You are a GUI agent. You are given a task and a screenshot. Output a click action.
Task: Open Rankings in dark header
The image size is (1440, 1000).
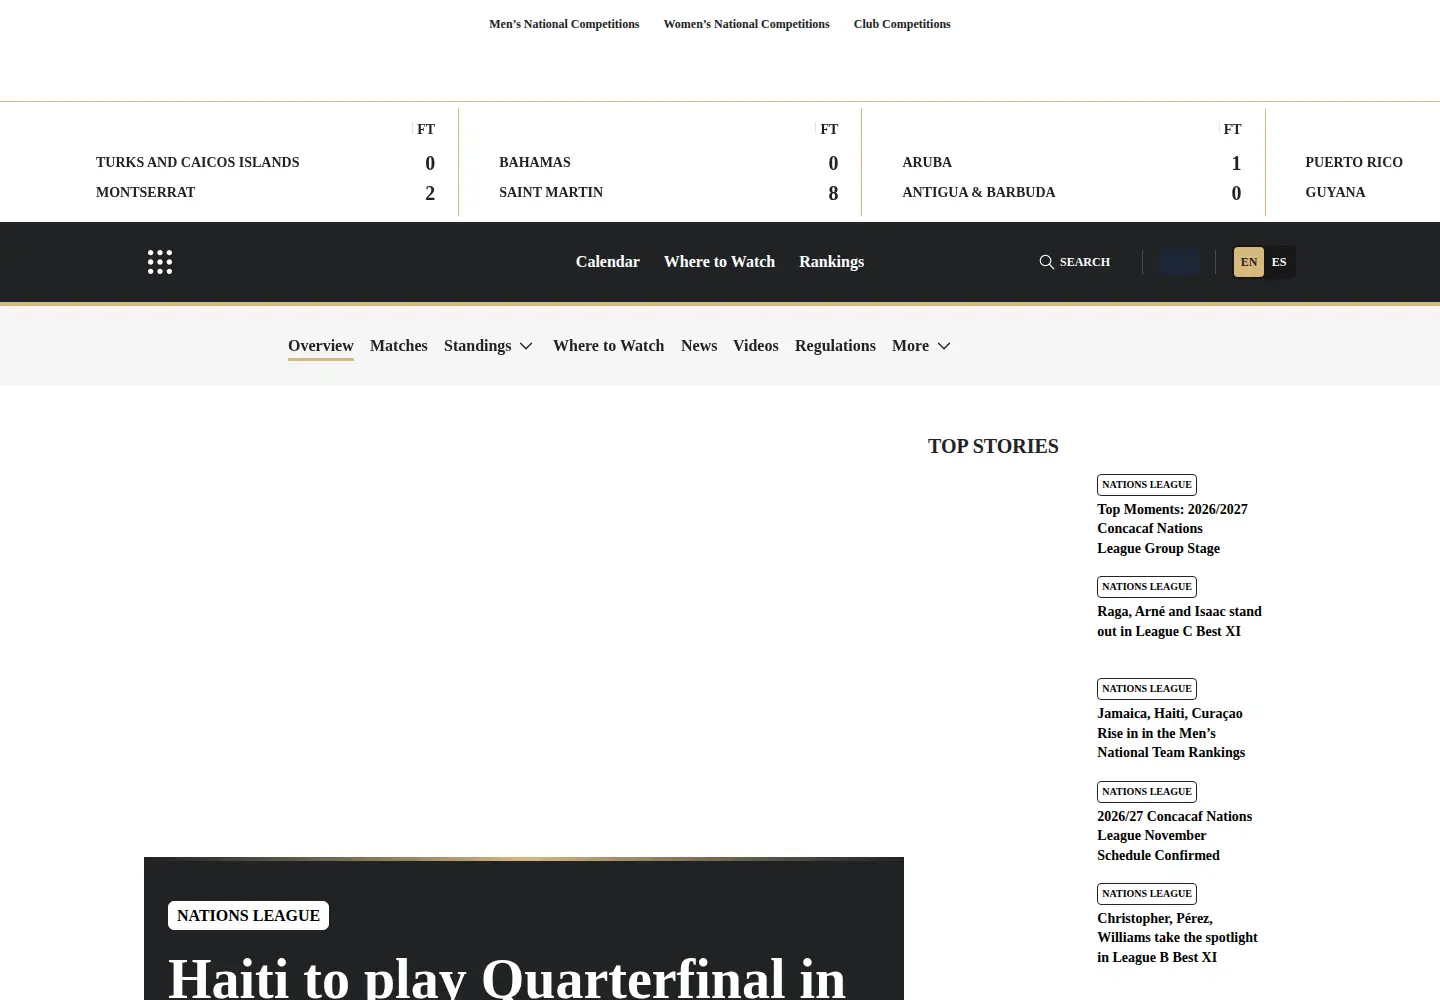pos(832,262)
